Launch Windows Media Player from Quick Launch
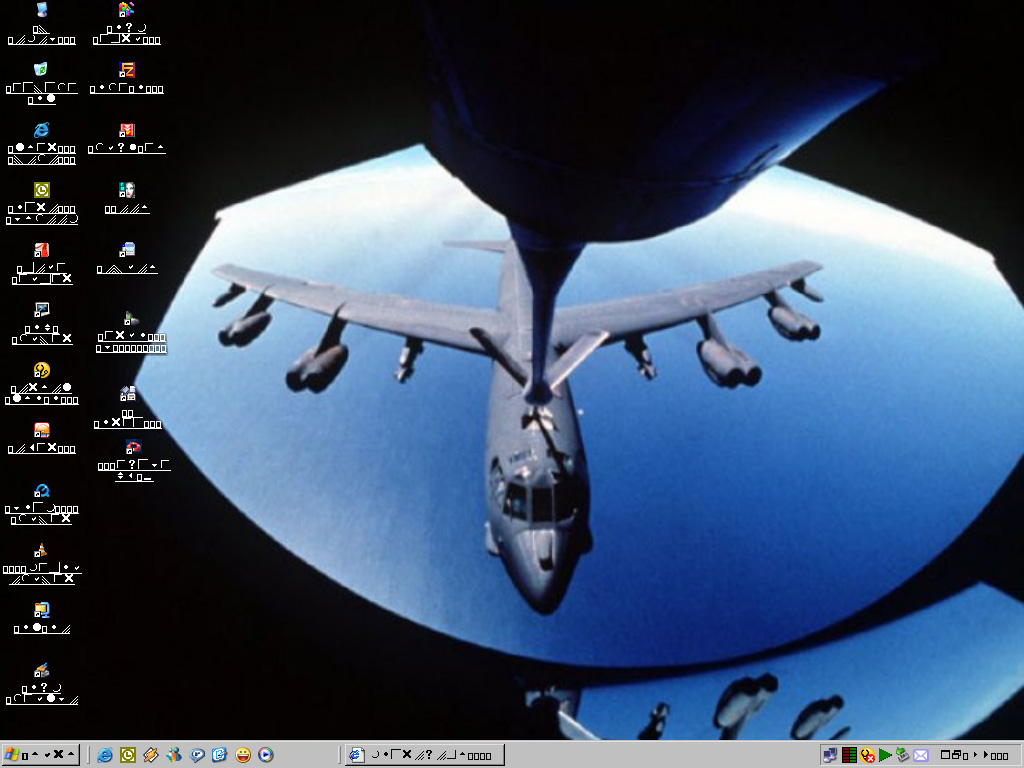The height and width of the screenshot is (768, 1024). [266, 755]
